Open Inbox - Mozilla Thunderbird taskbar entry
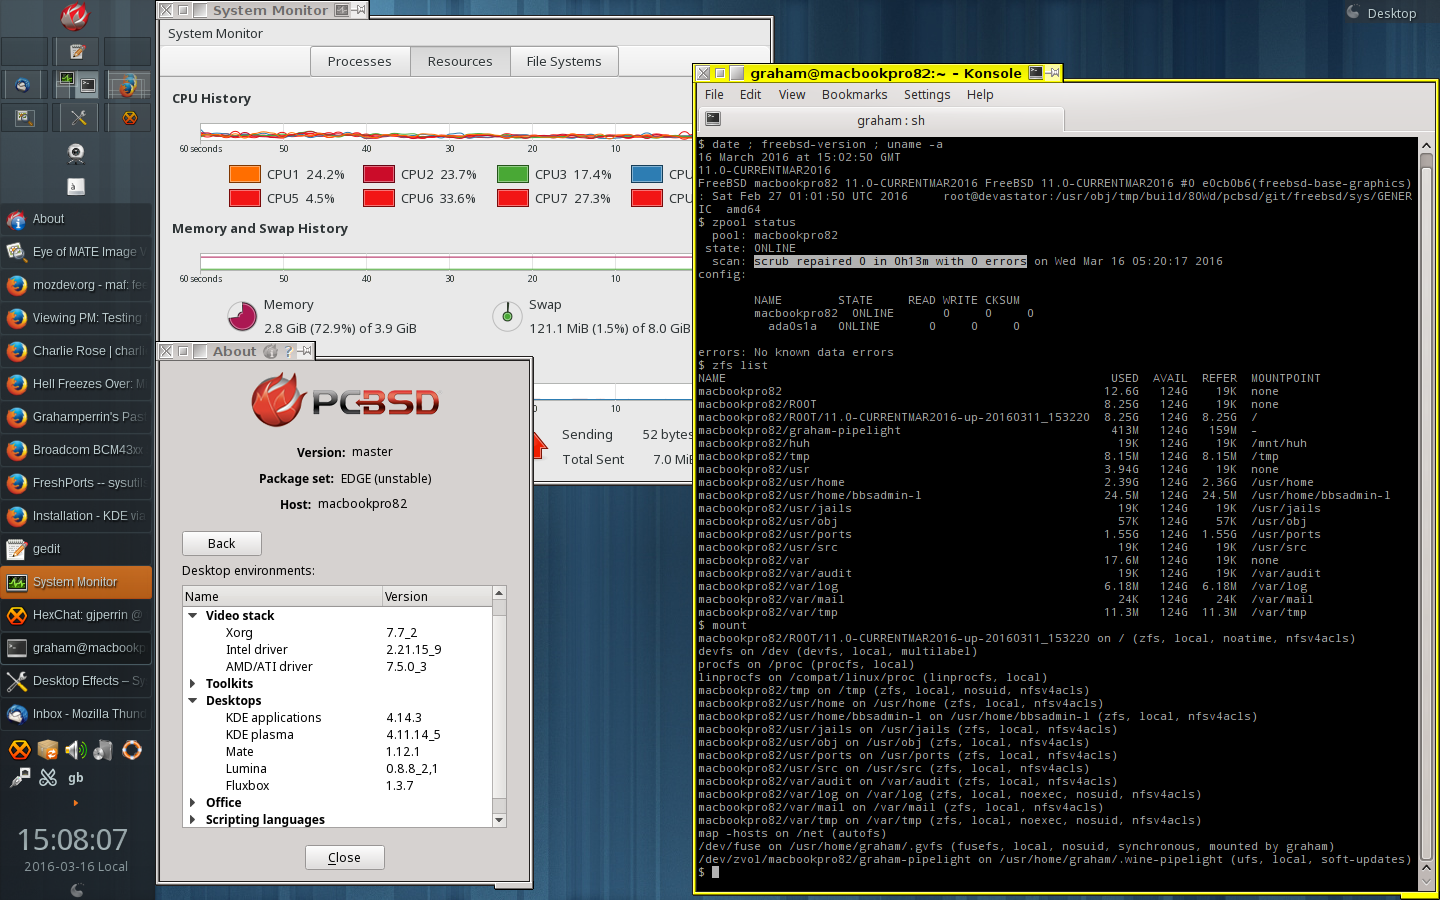This screenshot has width=1440, height=900. pos(76,714)
